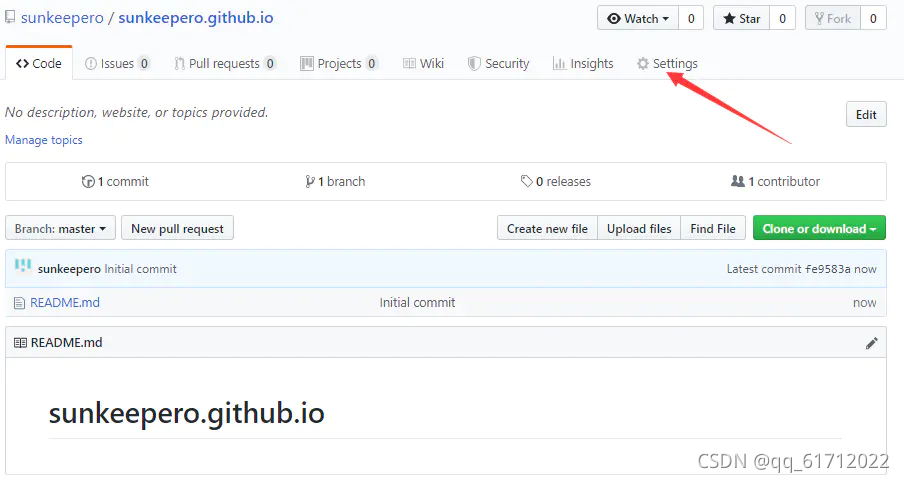This screenshot has width=904, height=482.
Task: Click the Find File button
Action: [713, 228]
